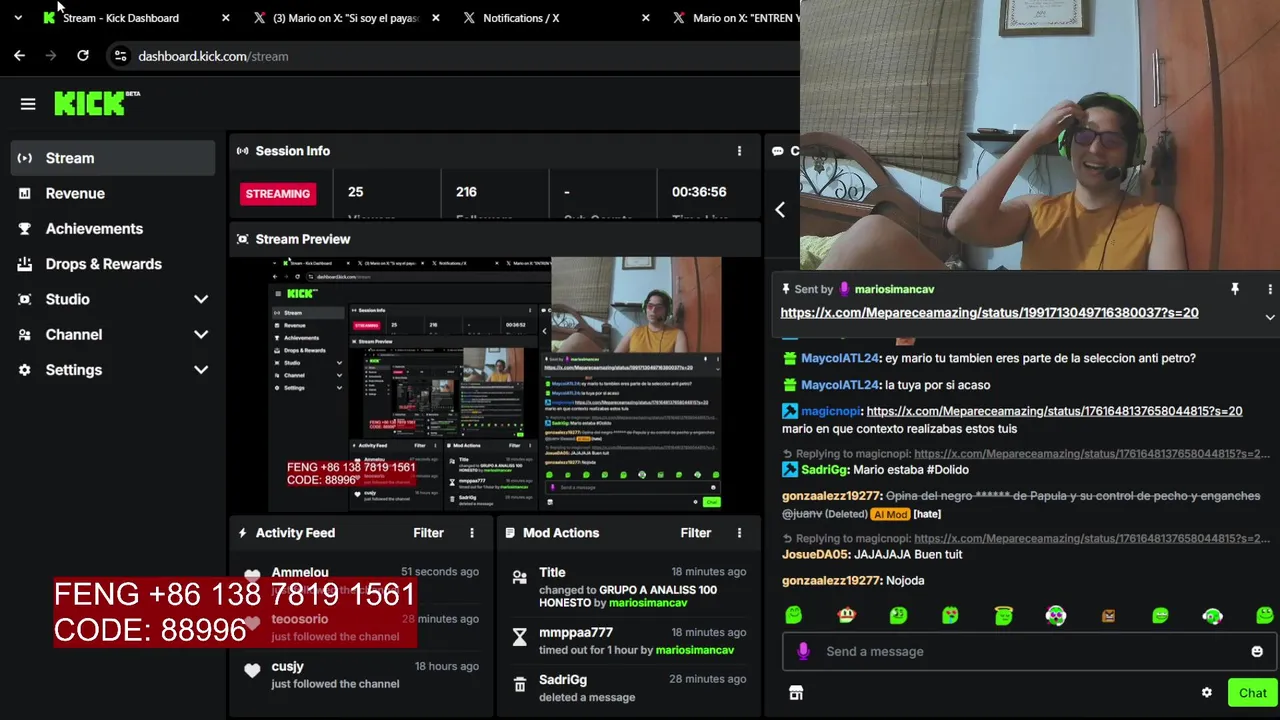Open the Activity Feed Filter
The width and height of the screenshot is (1280, 720).
(428, 533)
